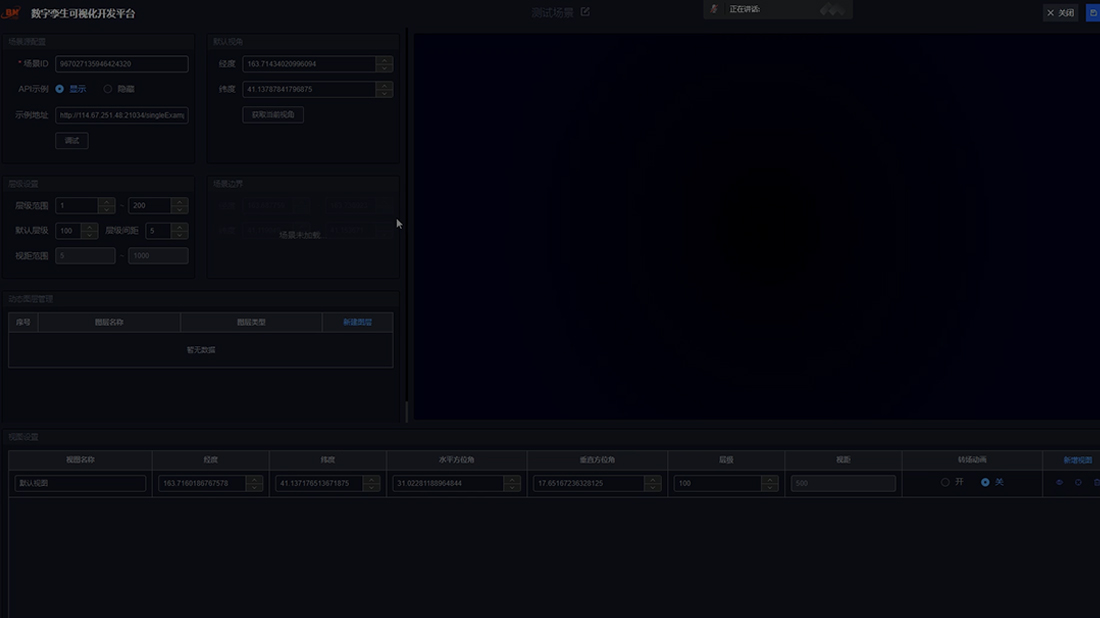Click the second action icon in 默认视图 row
This screenshot has height=618, width=1100.
coord(1078,483)
